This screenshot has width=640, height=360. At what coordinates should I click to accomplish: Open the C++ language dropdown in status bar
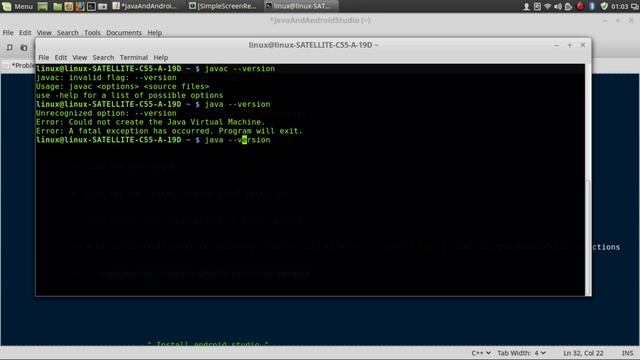click(x=481, y=353)
